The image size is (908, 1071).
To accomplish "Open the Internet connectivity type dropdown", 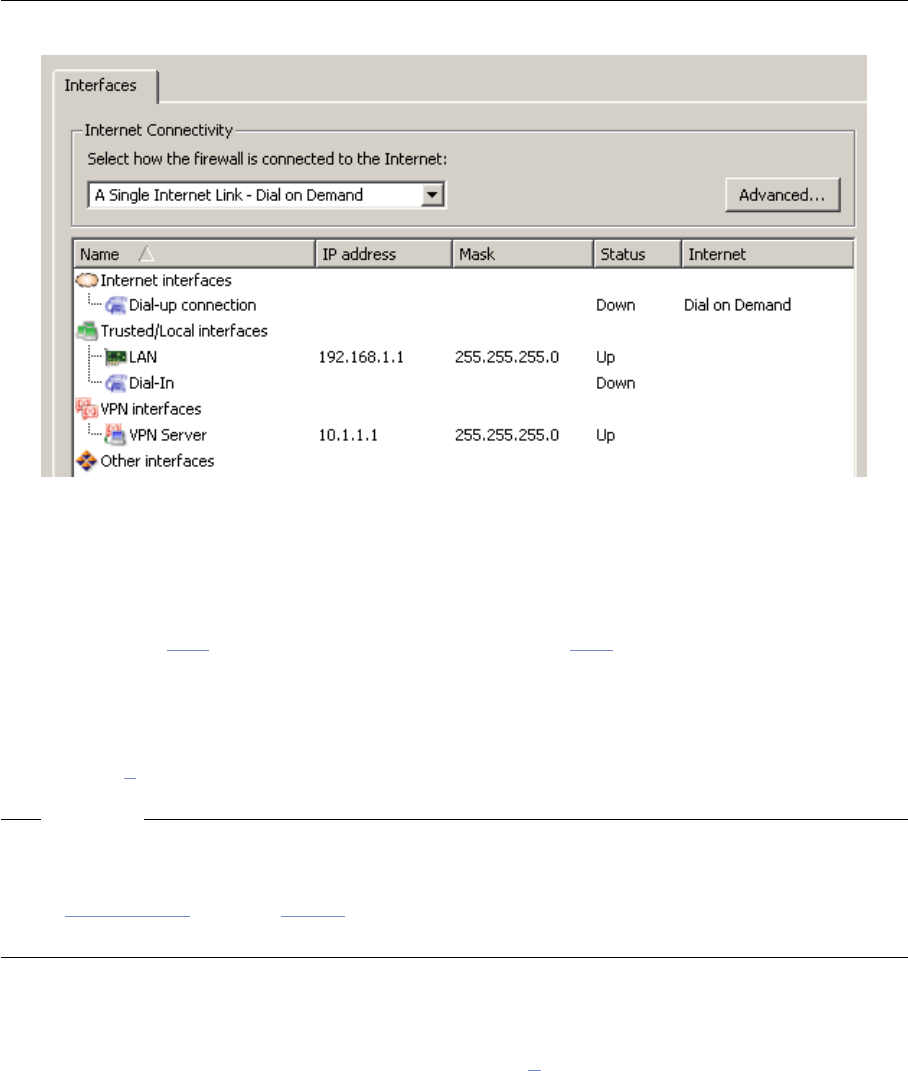I will (x=266, y=195).
